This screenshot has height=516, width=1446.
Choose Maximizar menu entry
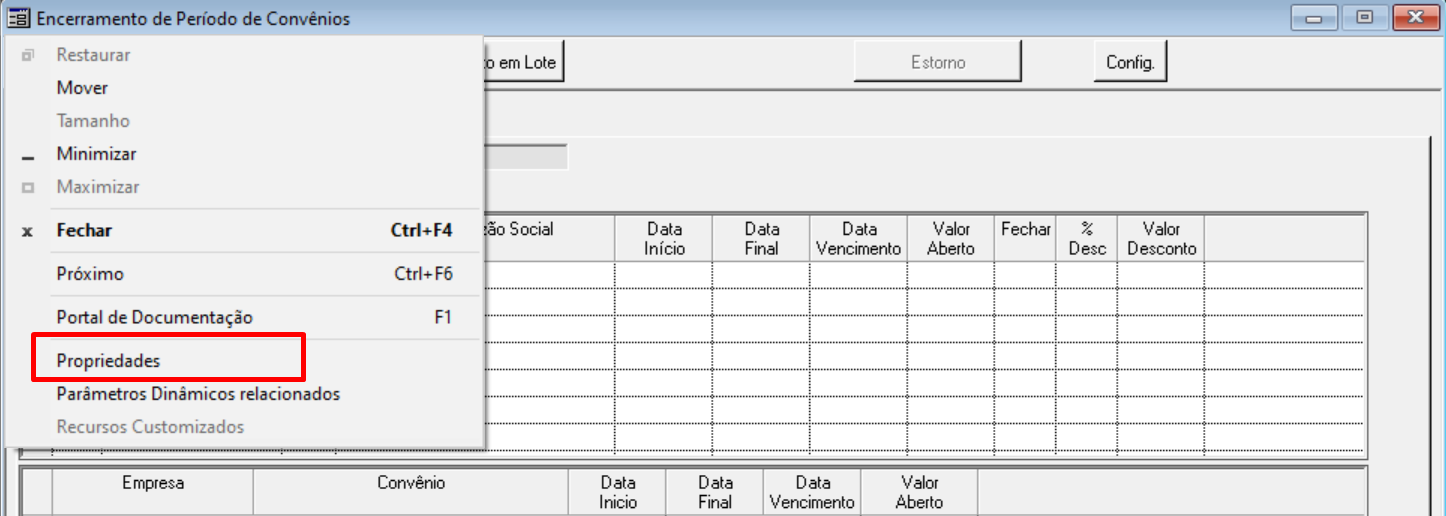point(245,187)
